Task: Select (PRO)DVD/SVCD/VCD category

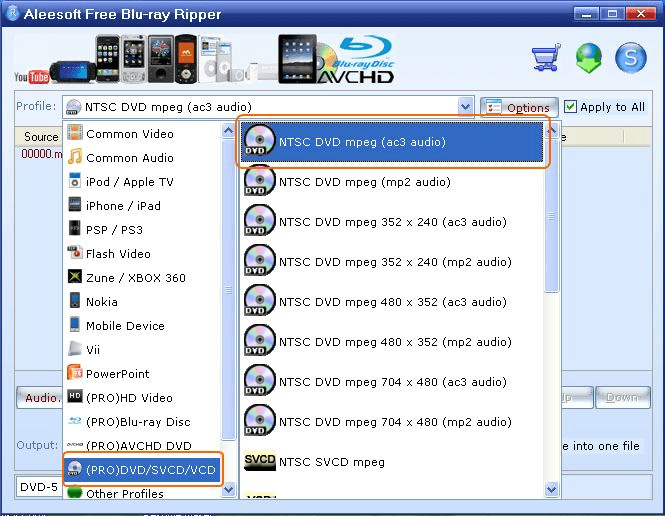Action: (x=142, y=469)
